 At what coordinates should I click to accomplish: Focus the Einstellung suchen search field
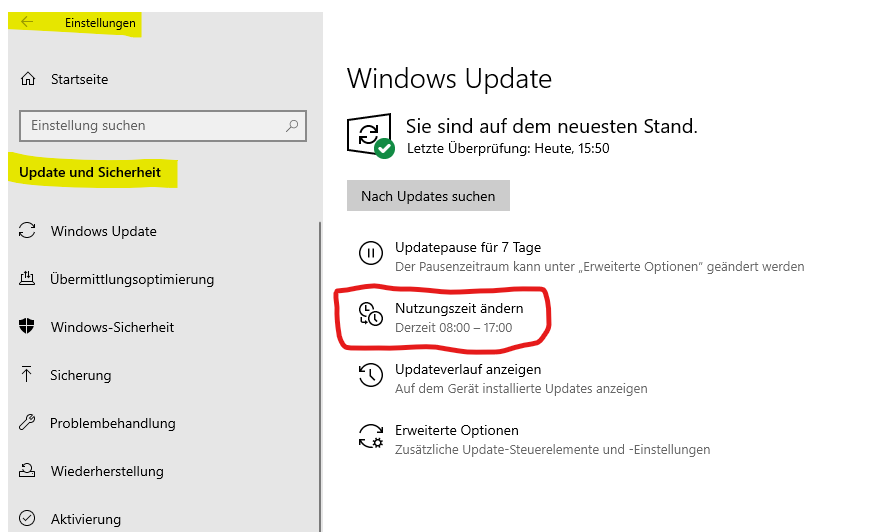(x=162, y=126)
